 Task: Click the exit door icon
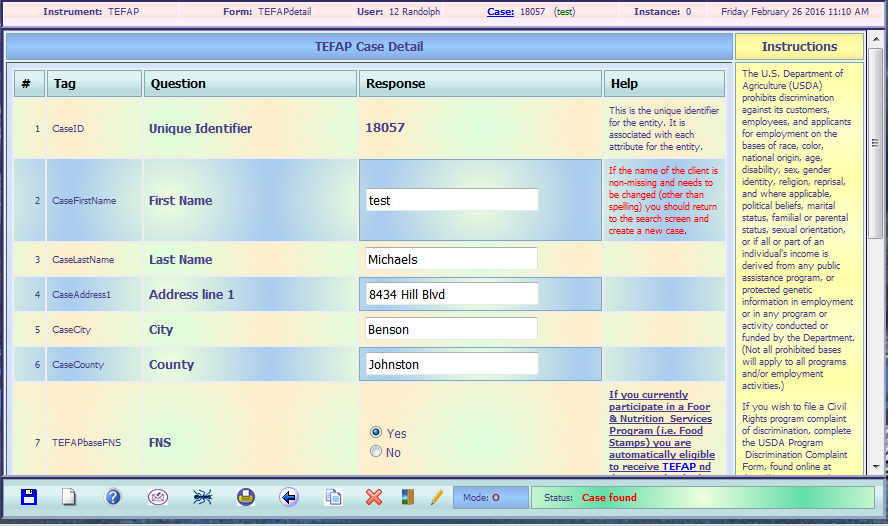click(x=407, y=497)
